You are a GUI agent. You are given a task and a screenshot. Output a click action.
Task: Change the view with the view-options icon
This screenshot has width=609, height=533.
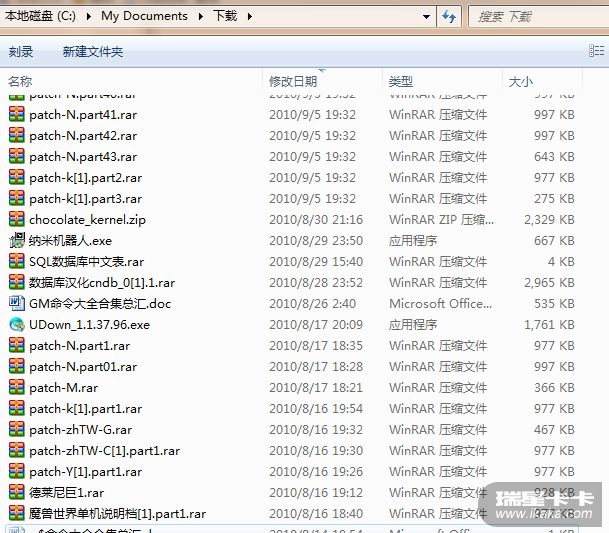tap(596, 51)
